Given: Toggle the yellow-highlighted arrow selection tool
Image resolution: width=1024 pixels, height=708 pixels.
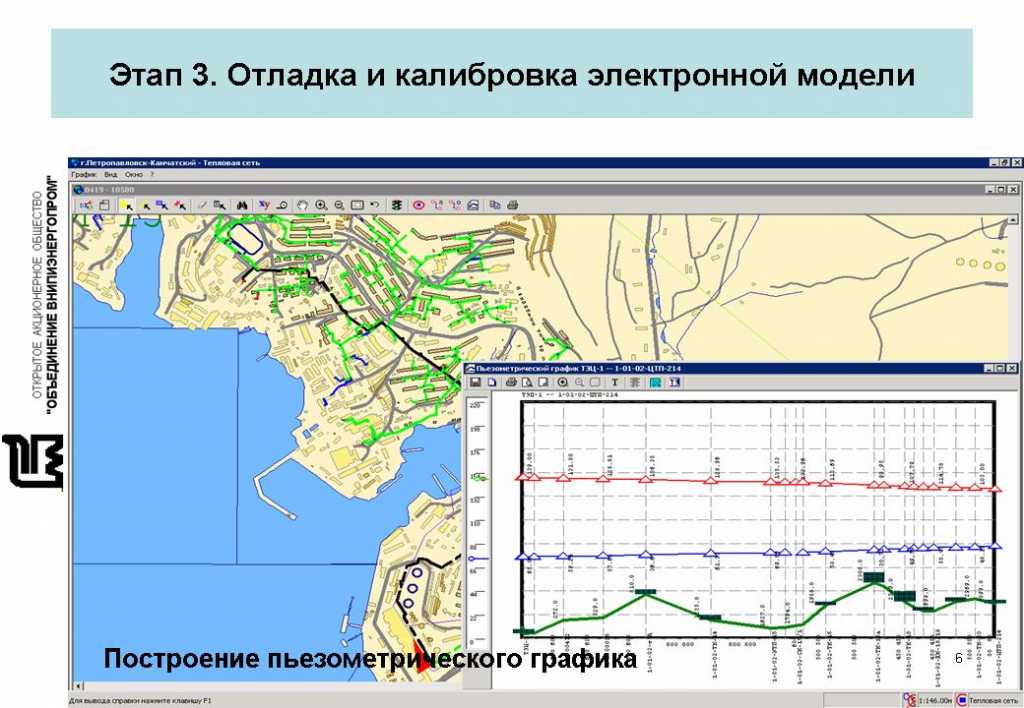Looking at the screenshot, I should point(126,204).
